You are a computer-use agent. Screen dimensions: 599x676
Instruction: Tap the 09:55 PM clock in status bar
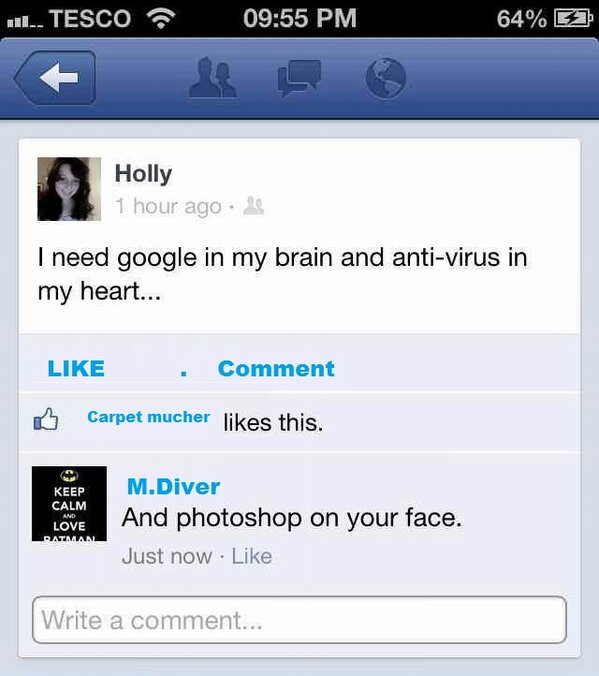tap(300, 19)
